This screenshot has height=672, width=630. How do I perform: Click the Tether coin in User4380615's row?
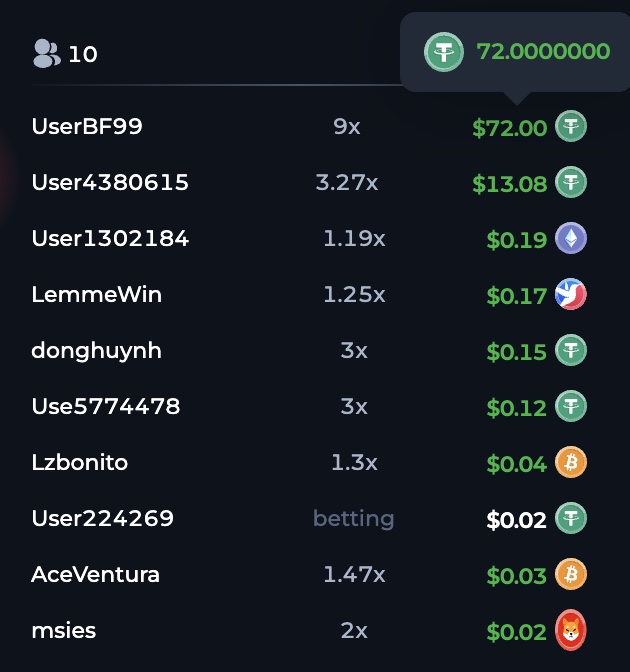571,182
